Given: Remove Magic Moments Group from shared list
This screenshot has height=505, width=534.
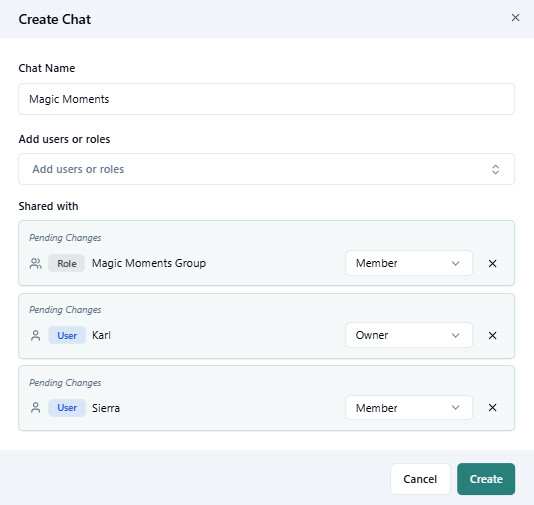Looking at the screenshot, I should coord(492,263).
